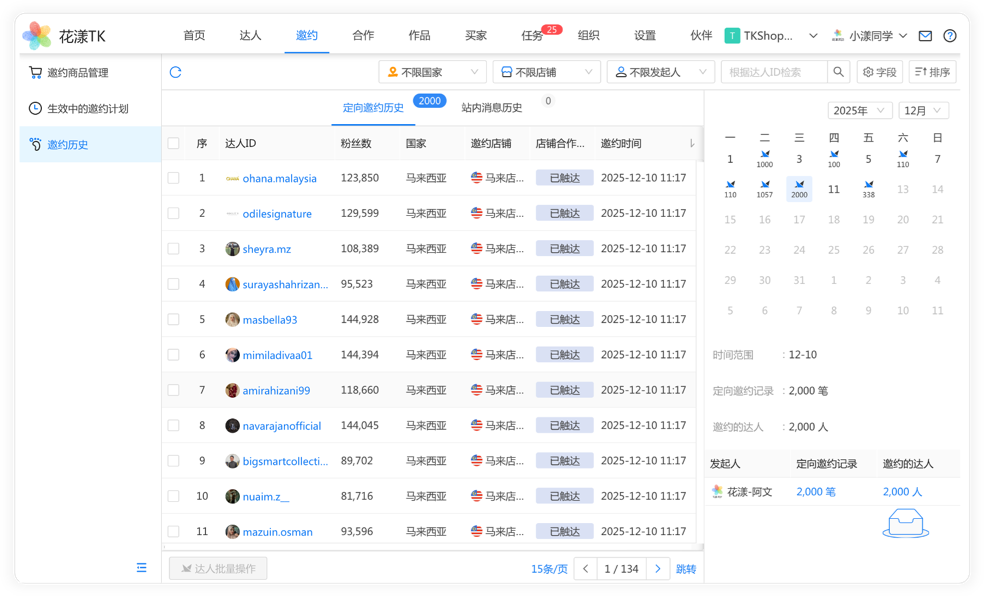This screenshot has height=596, width=984.
Task: Click the creator ID search field
Action: (x=774, y=72)
